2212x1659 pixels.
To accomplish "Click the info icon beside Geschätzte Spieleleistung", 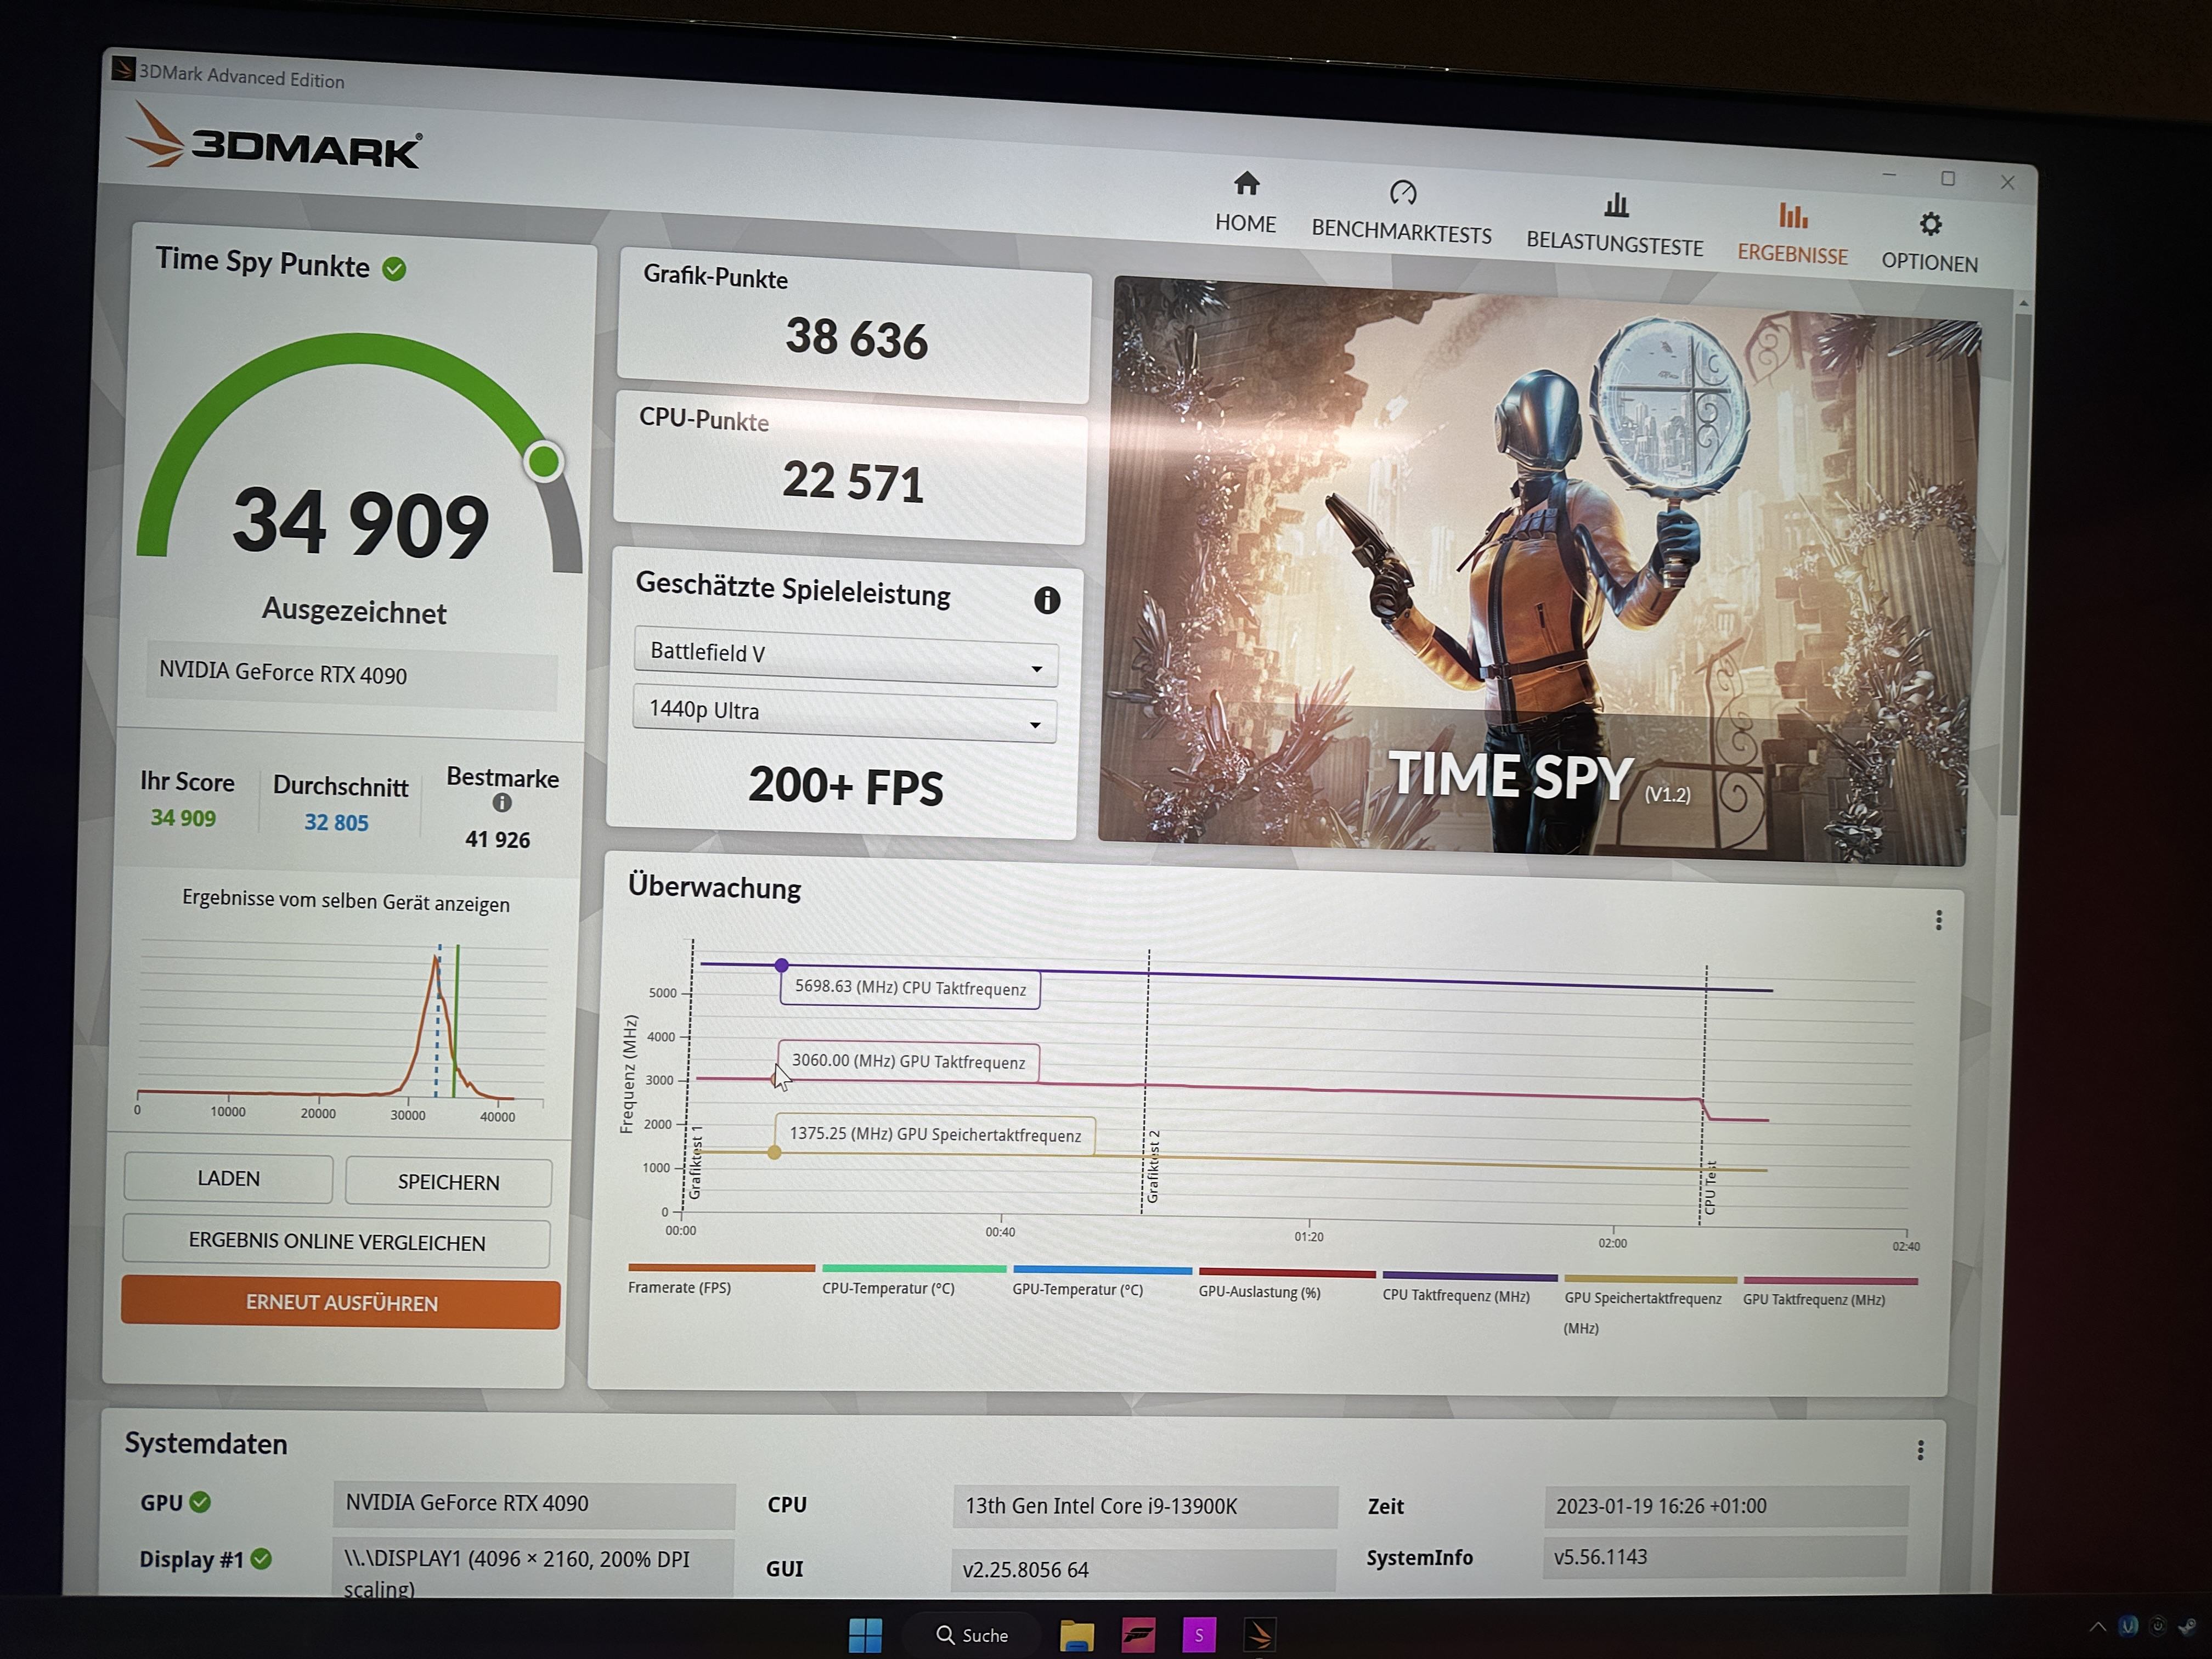I will [x=1047, y=600].
